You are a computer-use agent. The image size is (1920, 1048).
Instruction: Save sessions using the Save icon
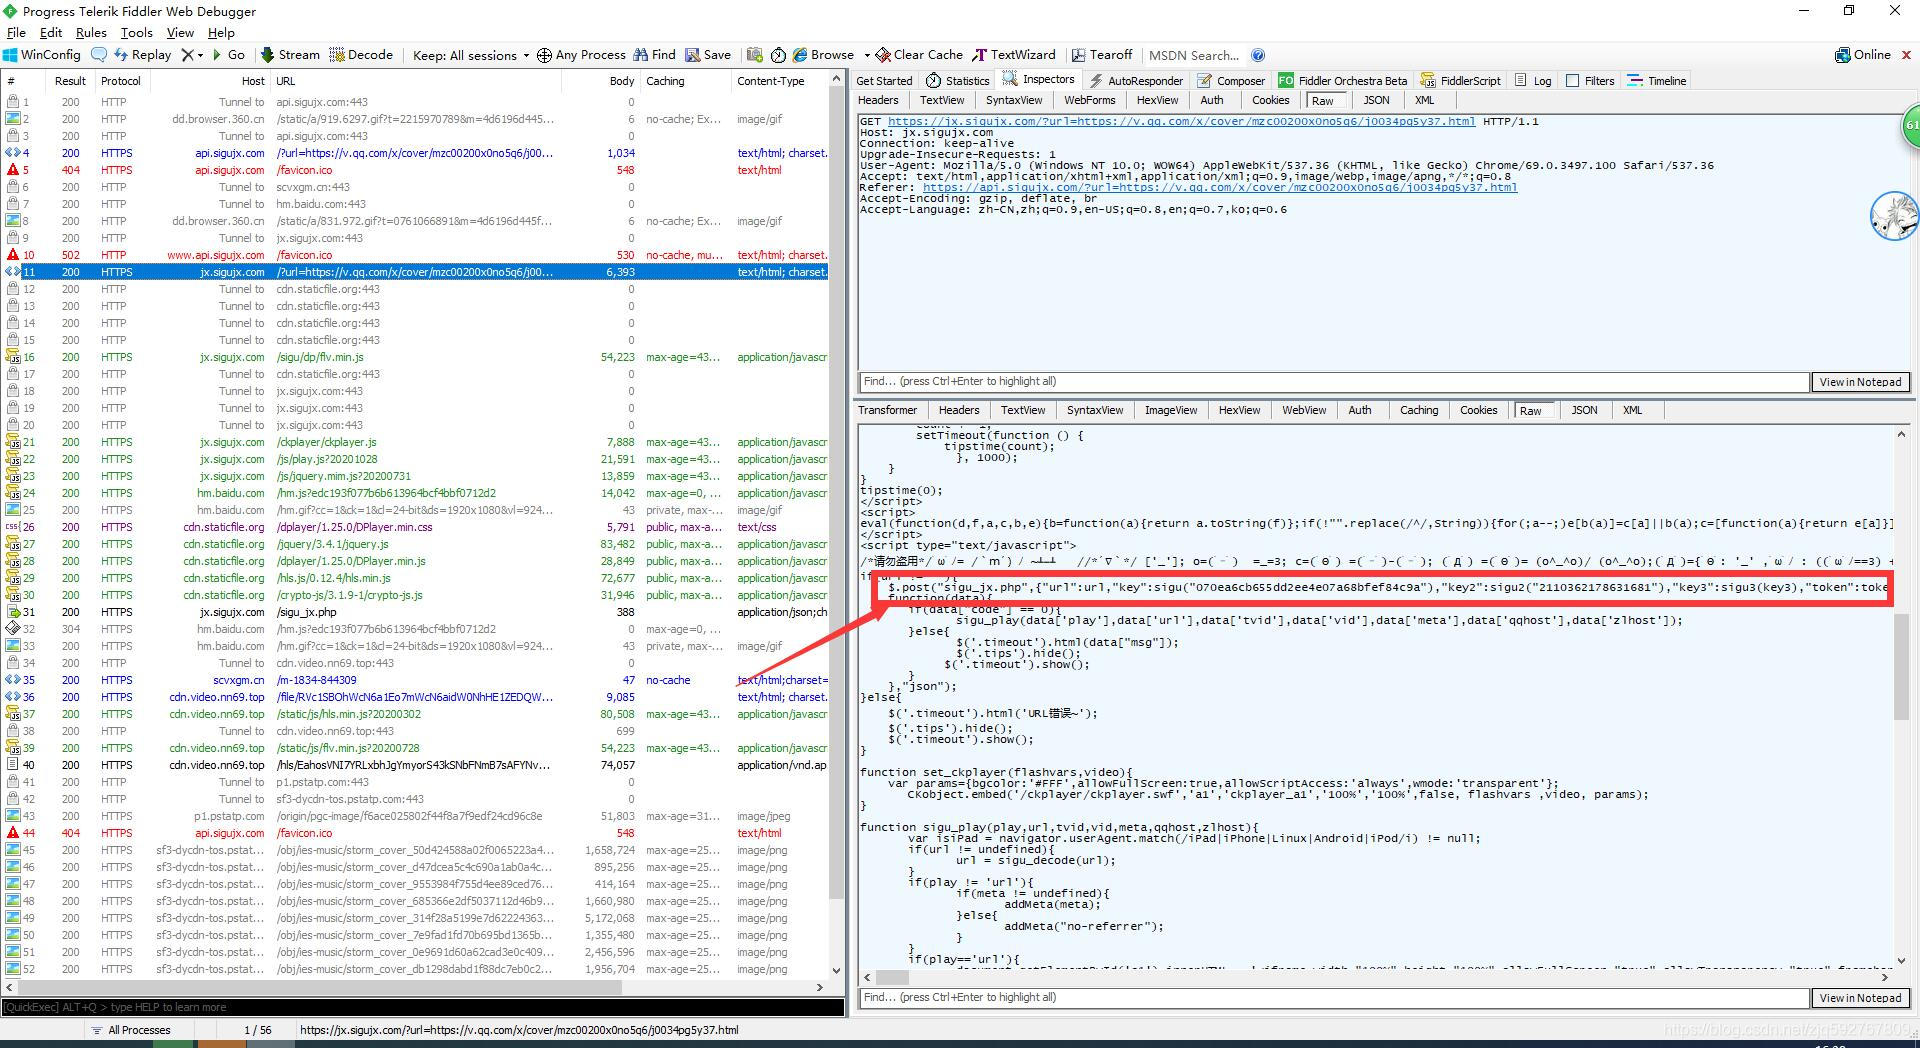pos(708,55)
